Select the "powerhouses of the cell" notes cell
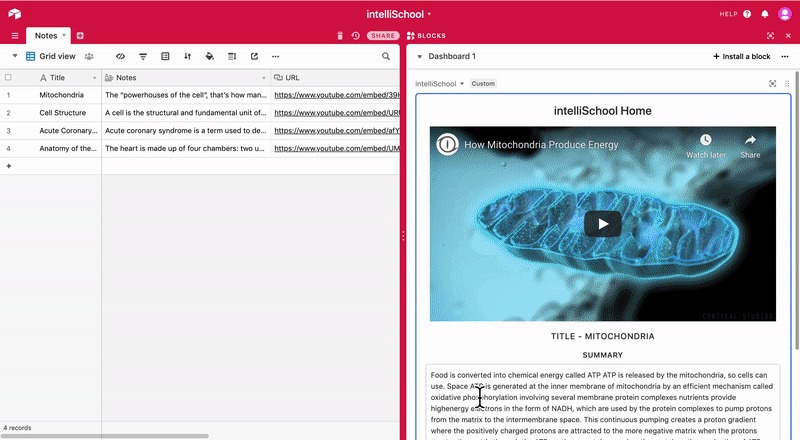The height and width of the screenshot is (440, 800). pyautogui.click(x=186, y=95)
